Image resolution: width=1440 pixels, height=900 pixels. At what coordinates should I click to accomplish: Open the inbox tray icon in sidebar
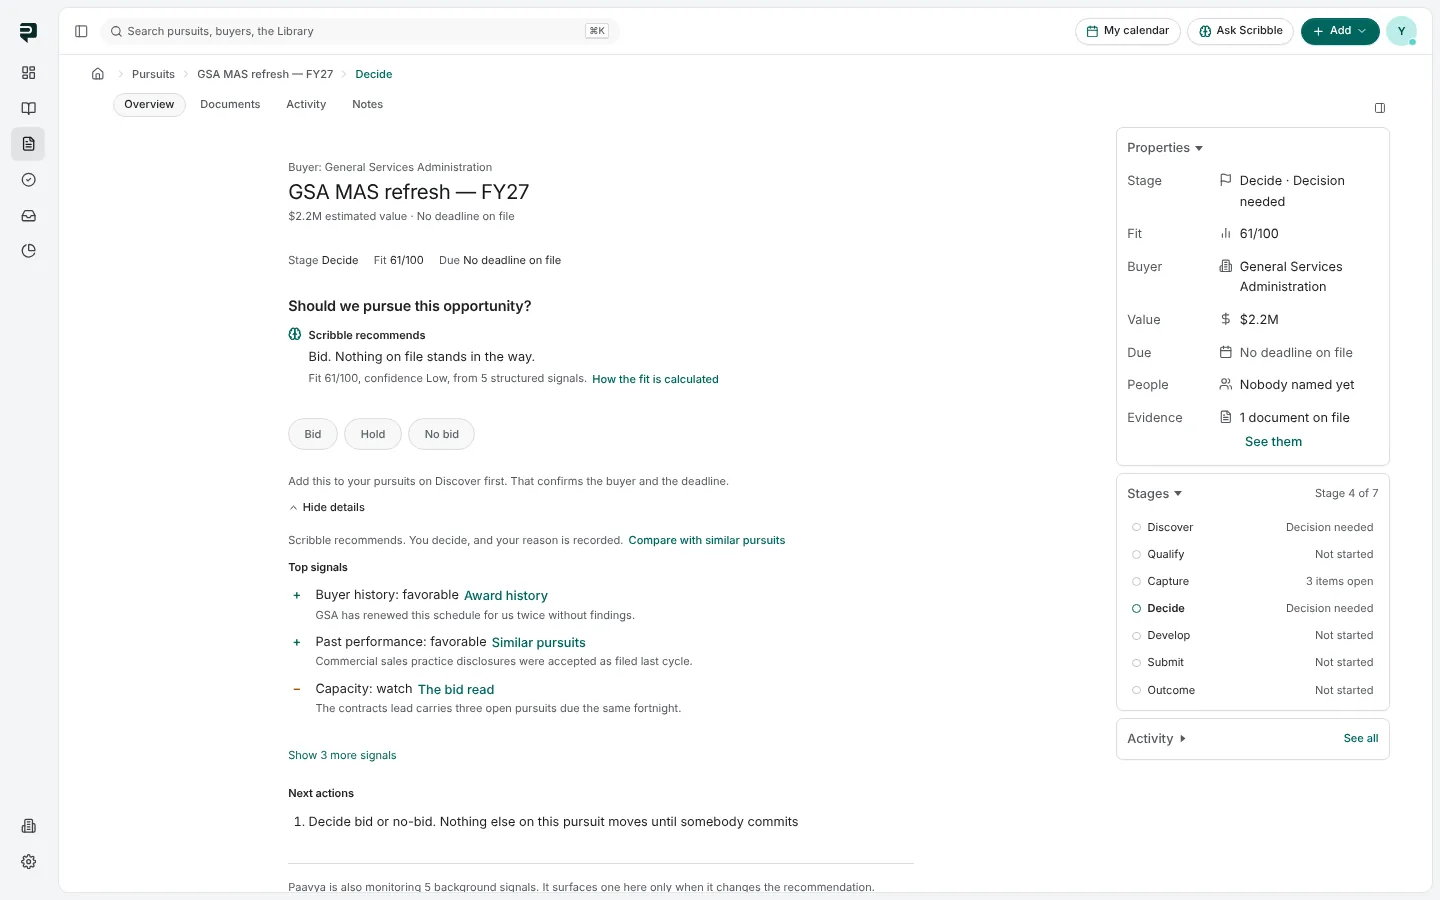pos(28,216)
